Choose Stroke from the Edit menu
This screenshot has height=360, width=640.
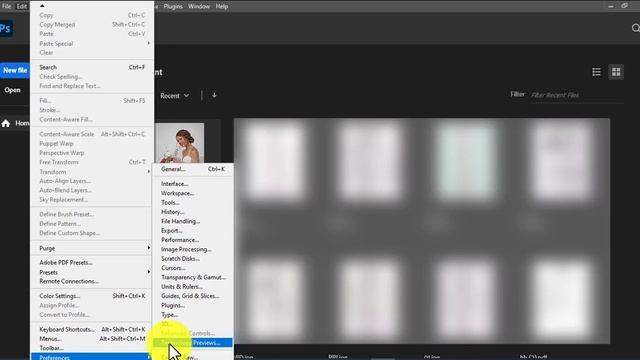click(x=92, y=110)
